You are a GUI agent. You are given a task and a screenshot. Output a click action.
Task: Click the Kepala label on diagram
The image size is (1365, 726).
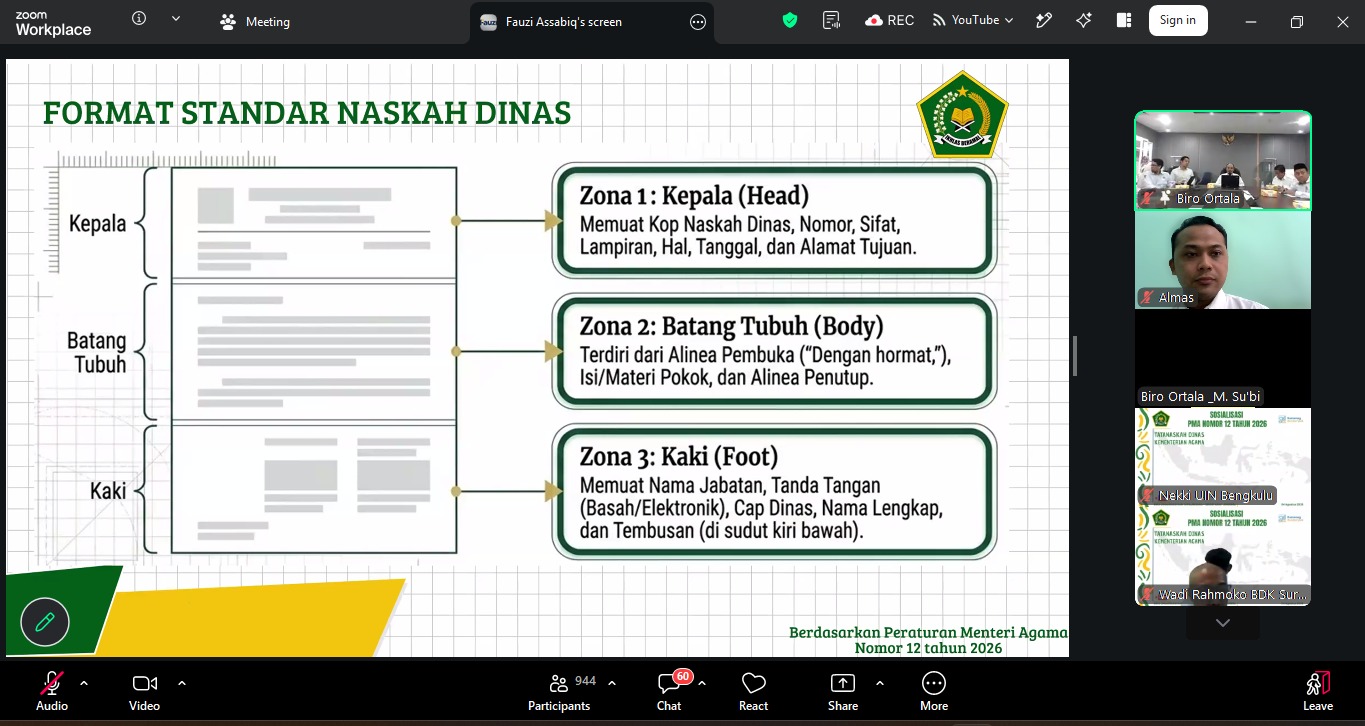click(x=98, y=224)
